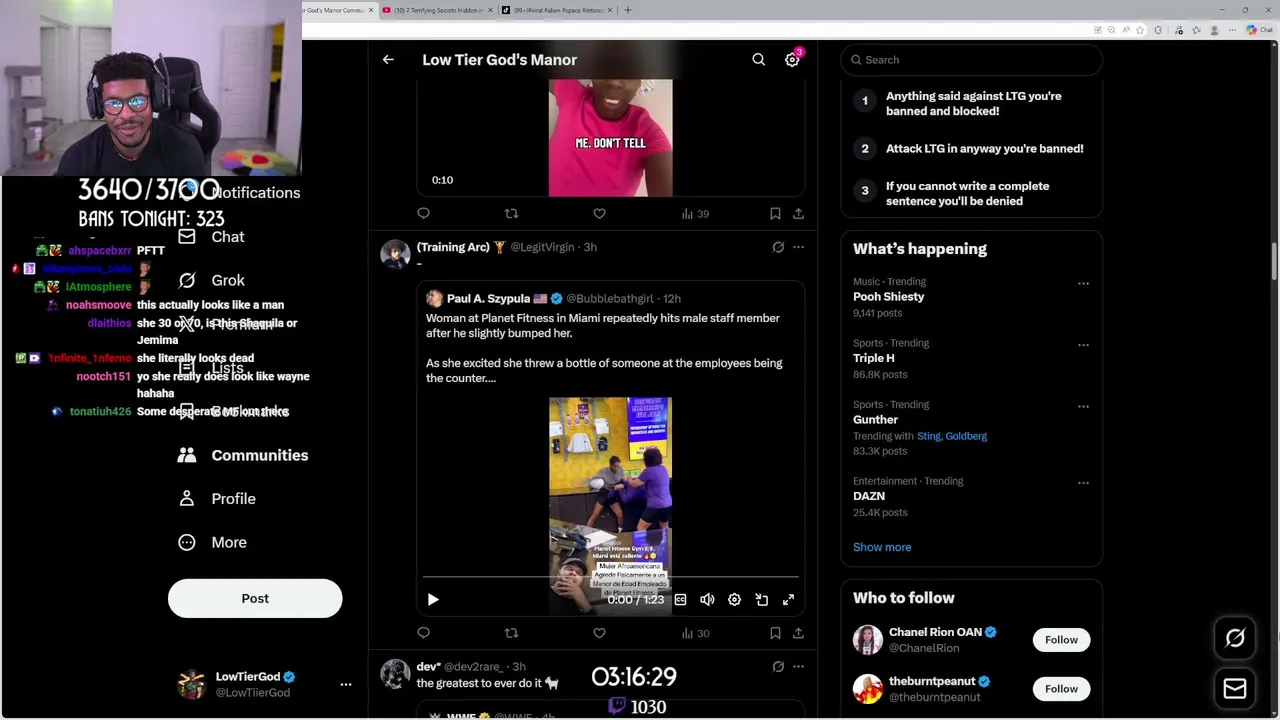The width and height of the screenshot is (1280, 720).
Task: Open the Triple H trending topic
Action: pos(873,358)
